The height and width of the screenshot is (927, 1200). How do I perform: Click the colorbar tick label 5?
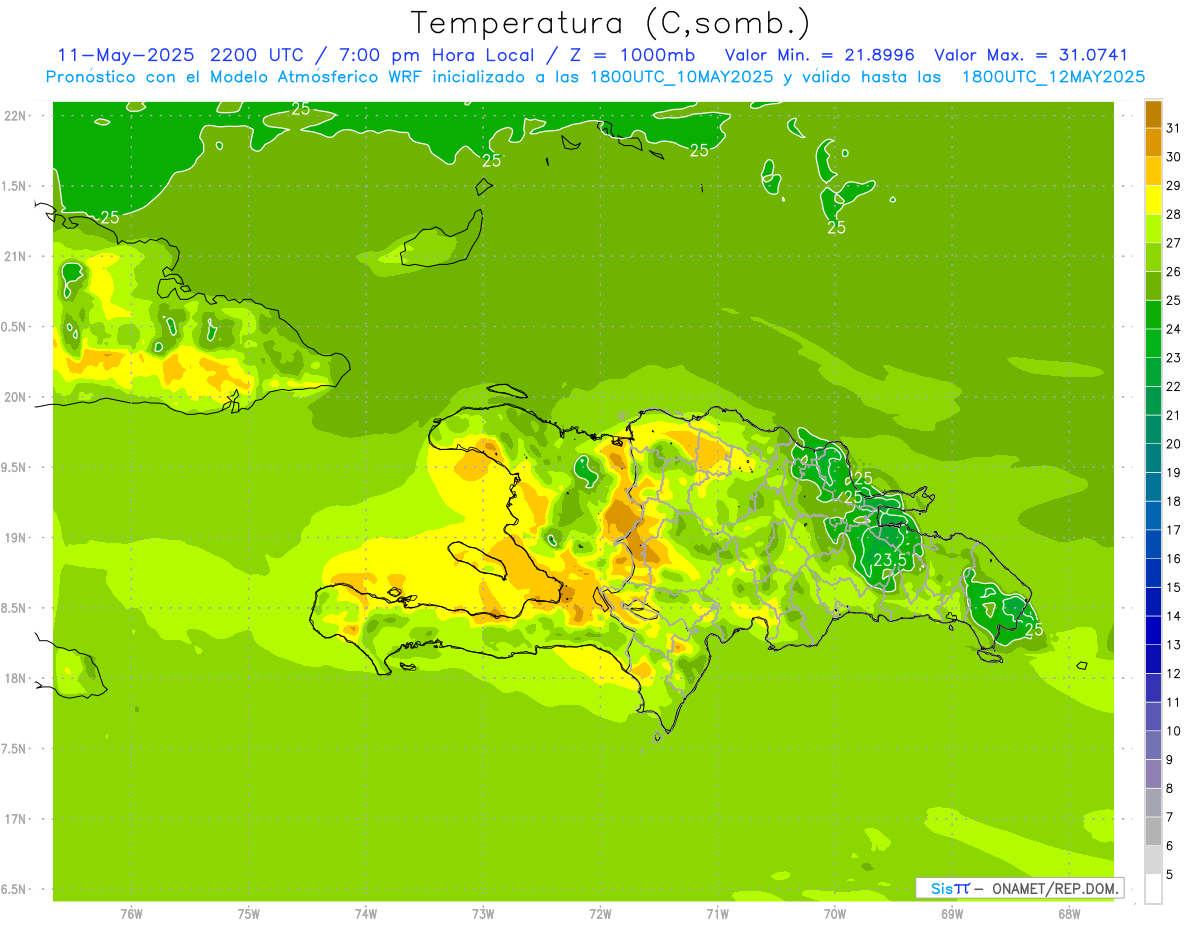pyautogui.click(x=1170, y=874)
